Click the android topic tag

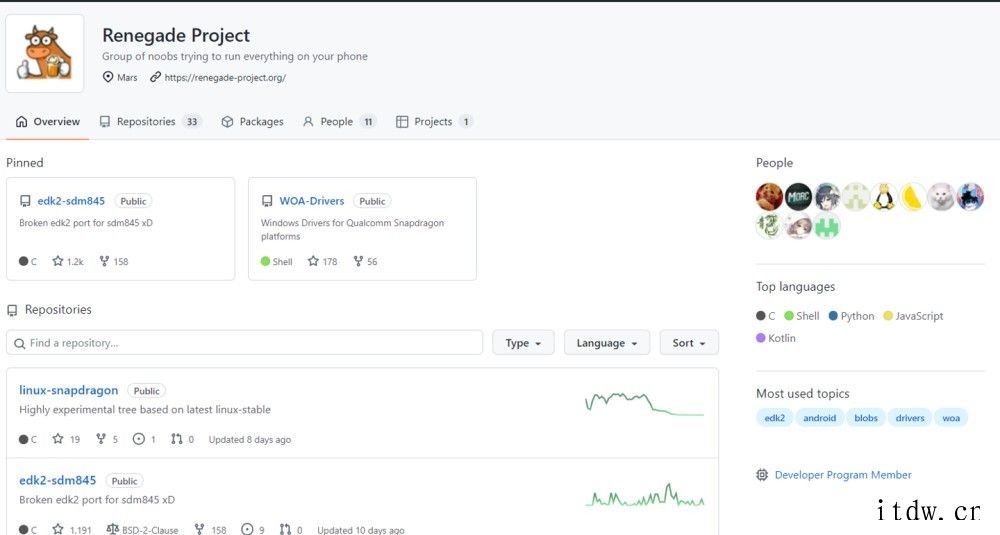(820, 418)
